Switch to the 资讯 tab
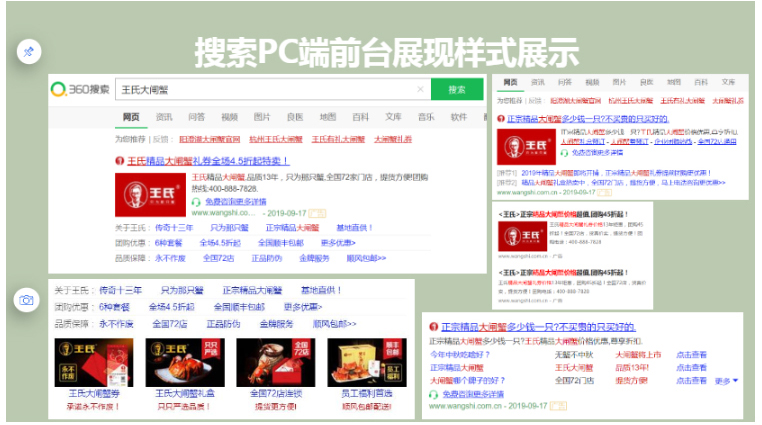762x425 pixels. pos(164,117)
